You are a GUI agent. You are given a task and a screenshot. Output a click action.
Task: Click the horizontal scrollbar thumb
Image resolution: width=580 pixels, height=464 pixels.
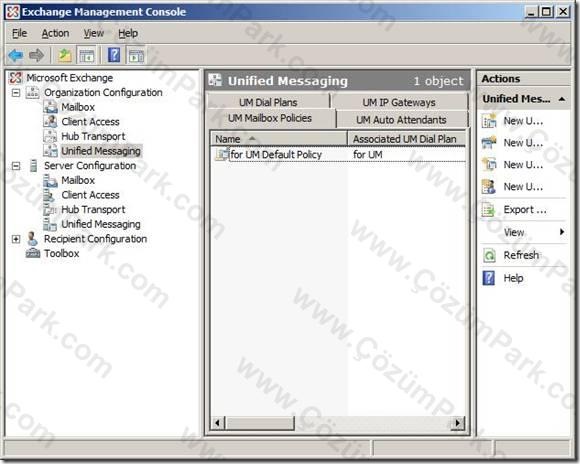coord(260,423)
